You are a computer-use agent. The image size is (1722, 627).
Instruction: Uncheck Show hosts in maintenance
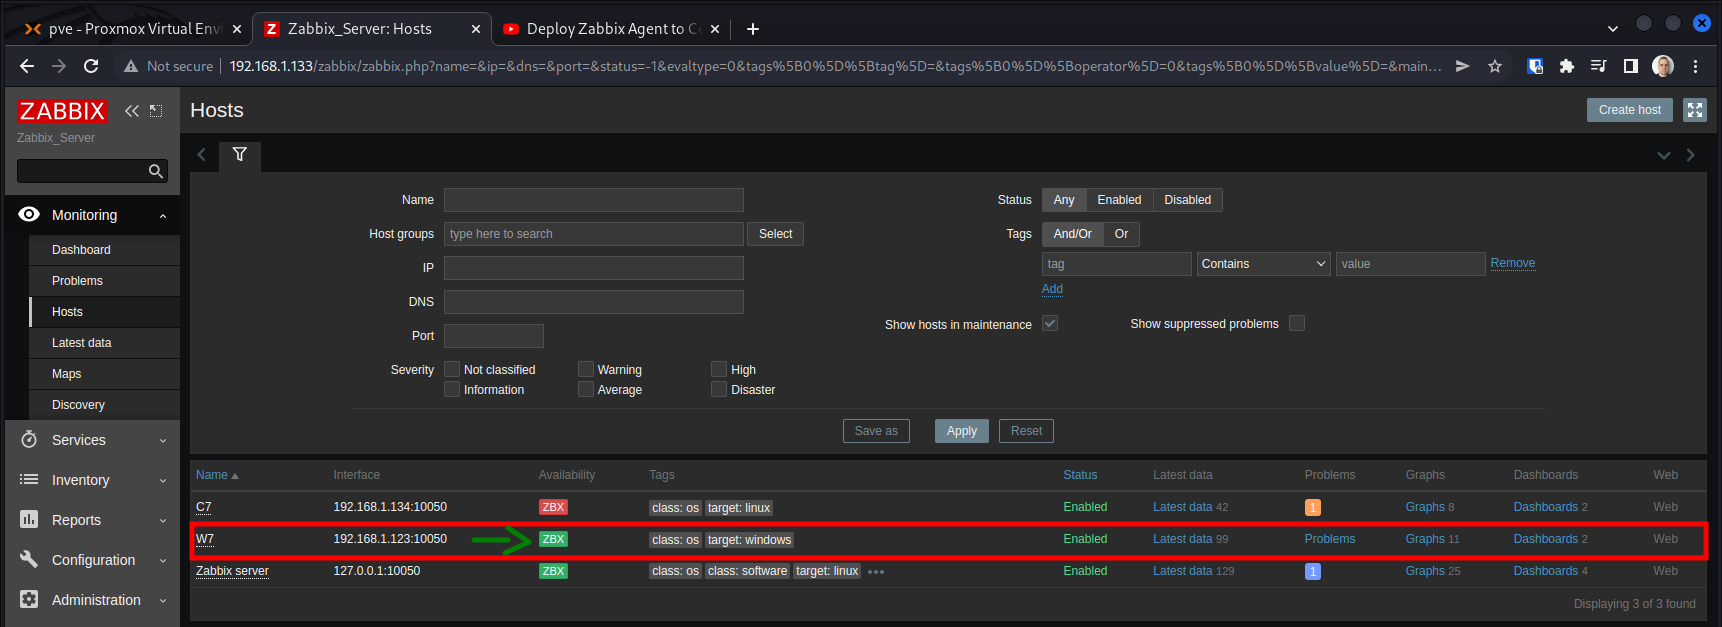pos(1050,323)
